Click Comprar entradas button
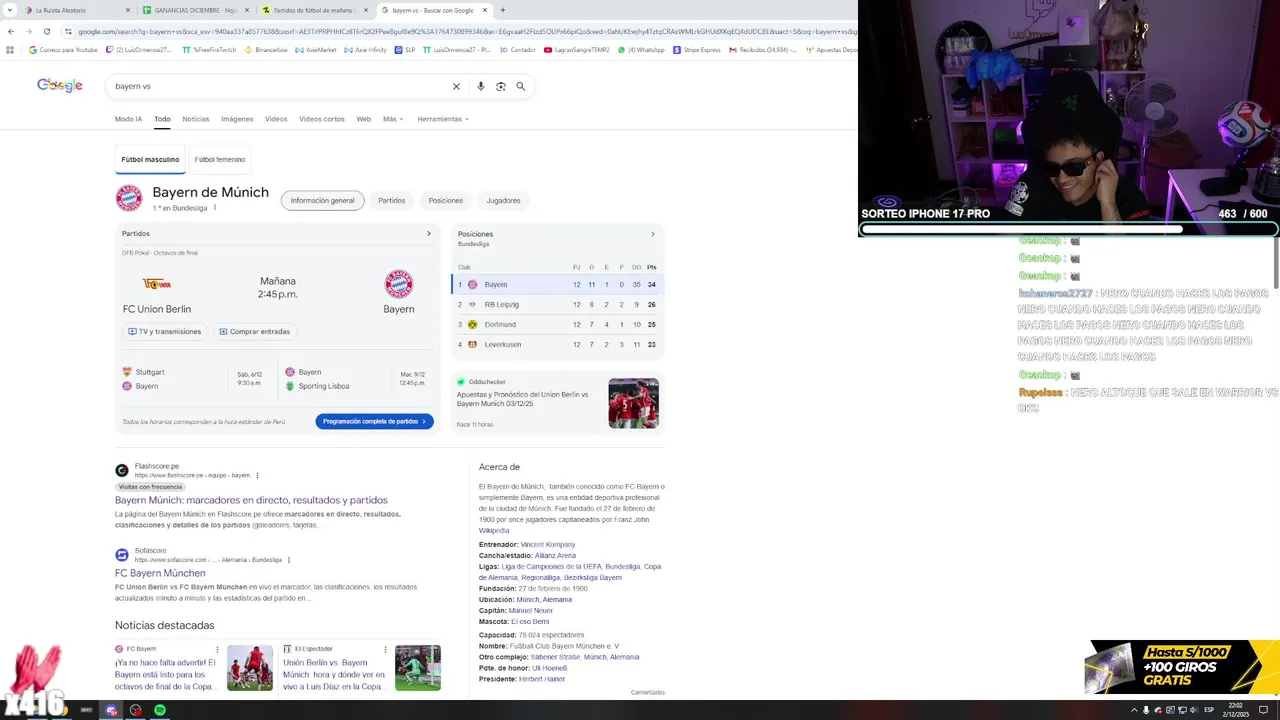 click(255, 331)
